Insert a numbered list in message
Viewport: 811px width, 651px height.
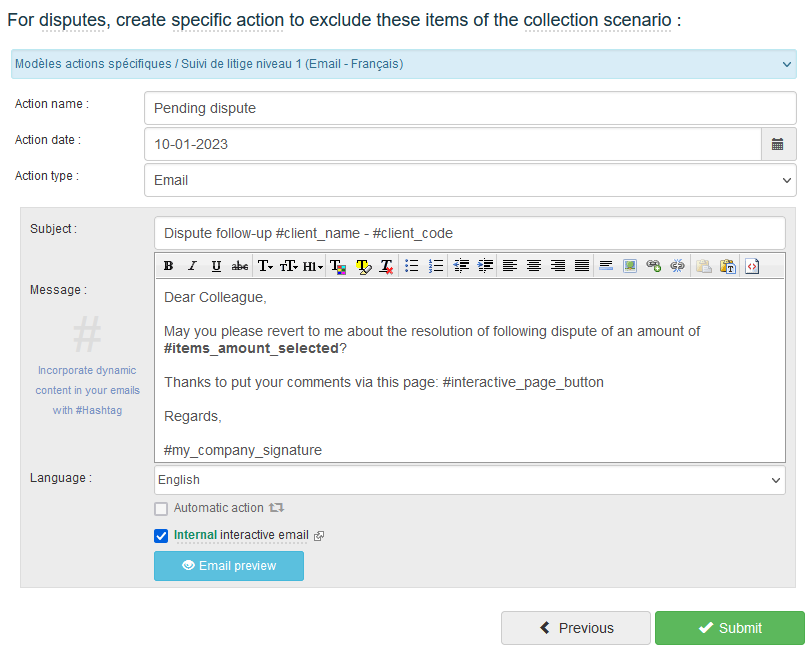(x=435, y=266)
